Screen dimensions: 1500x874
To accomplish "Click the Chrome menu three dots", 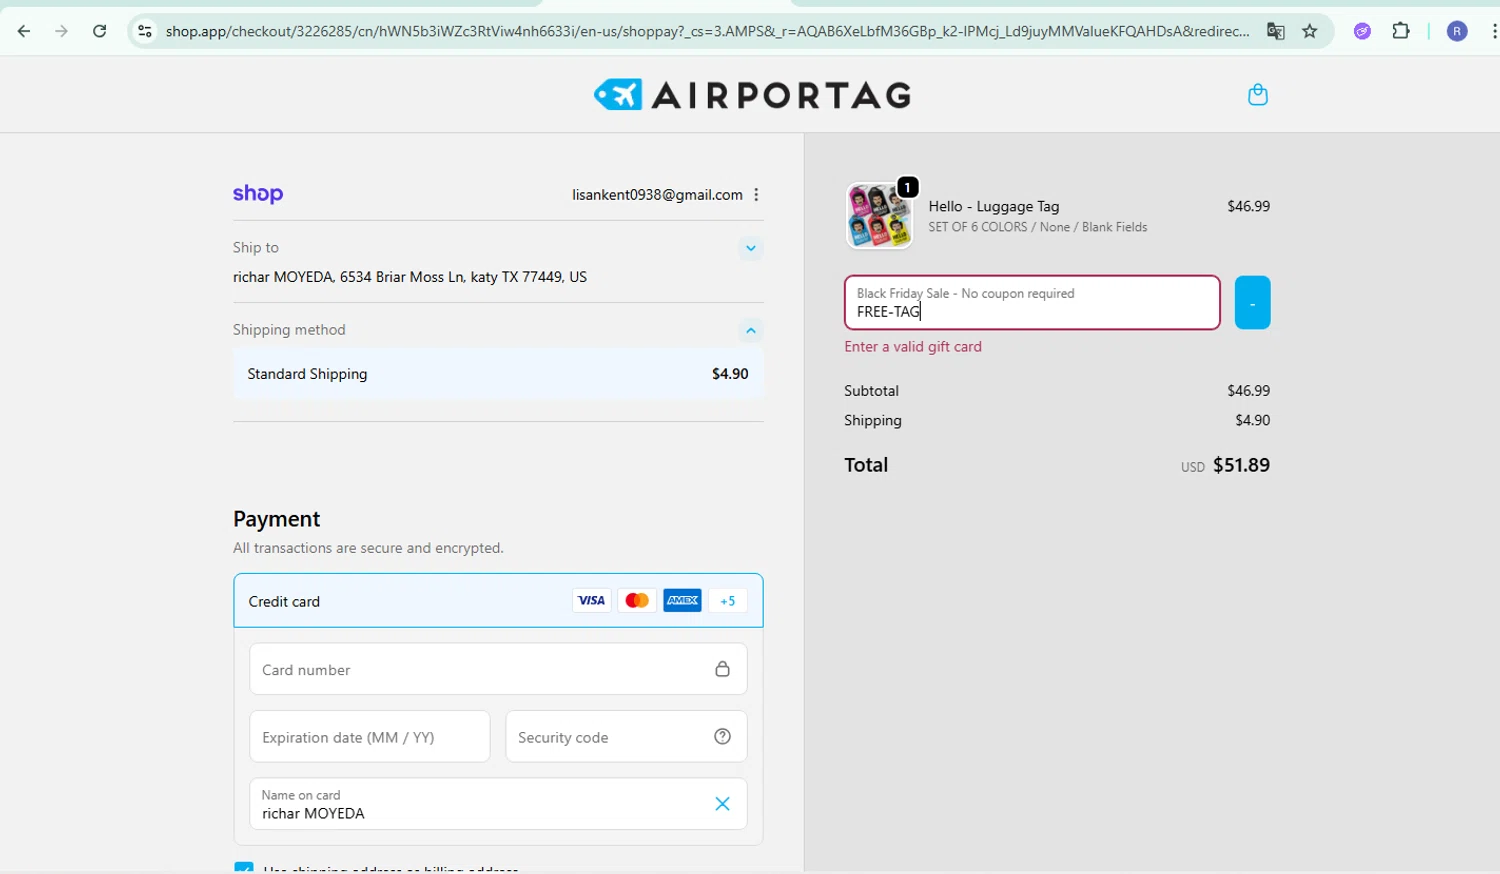I will click(1493, 31).
